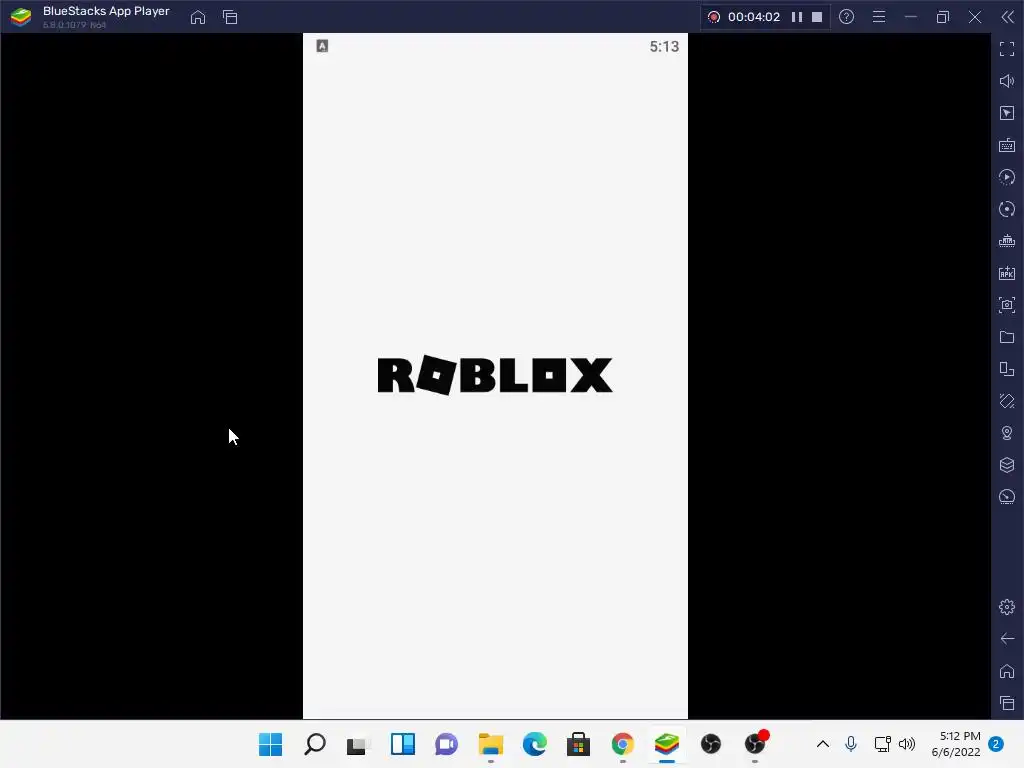The width and height of the screenshot is (1024, 768).
Task: Rotate the screen using sidebar icon
Action: pos(1007,401)
